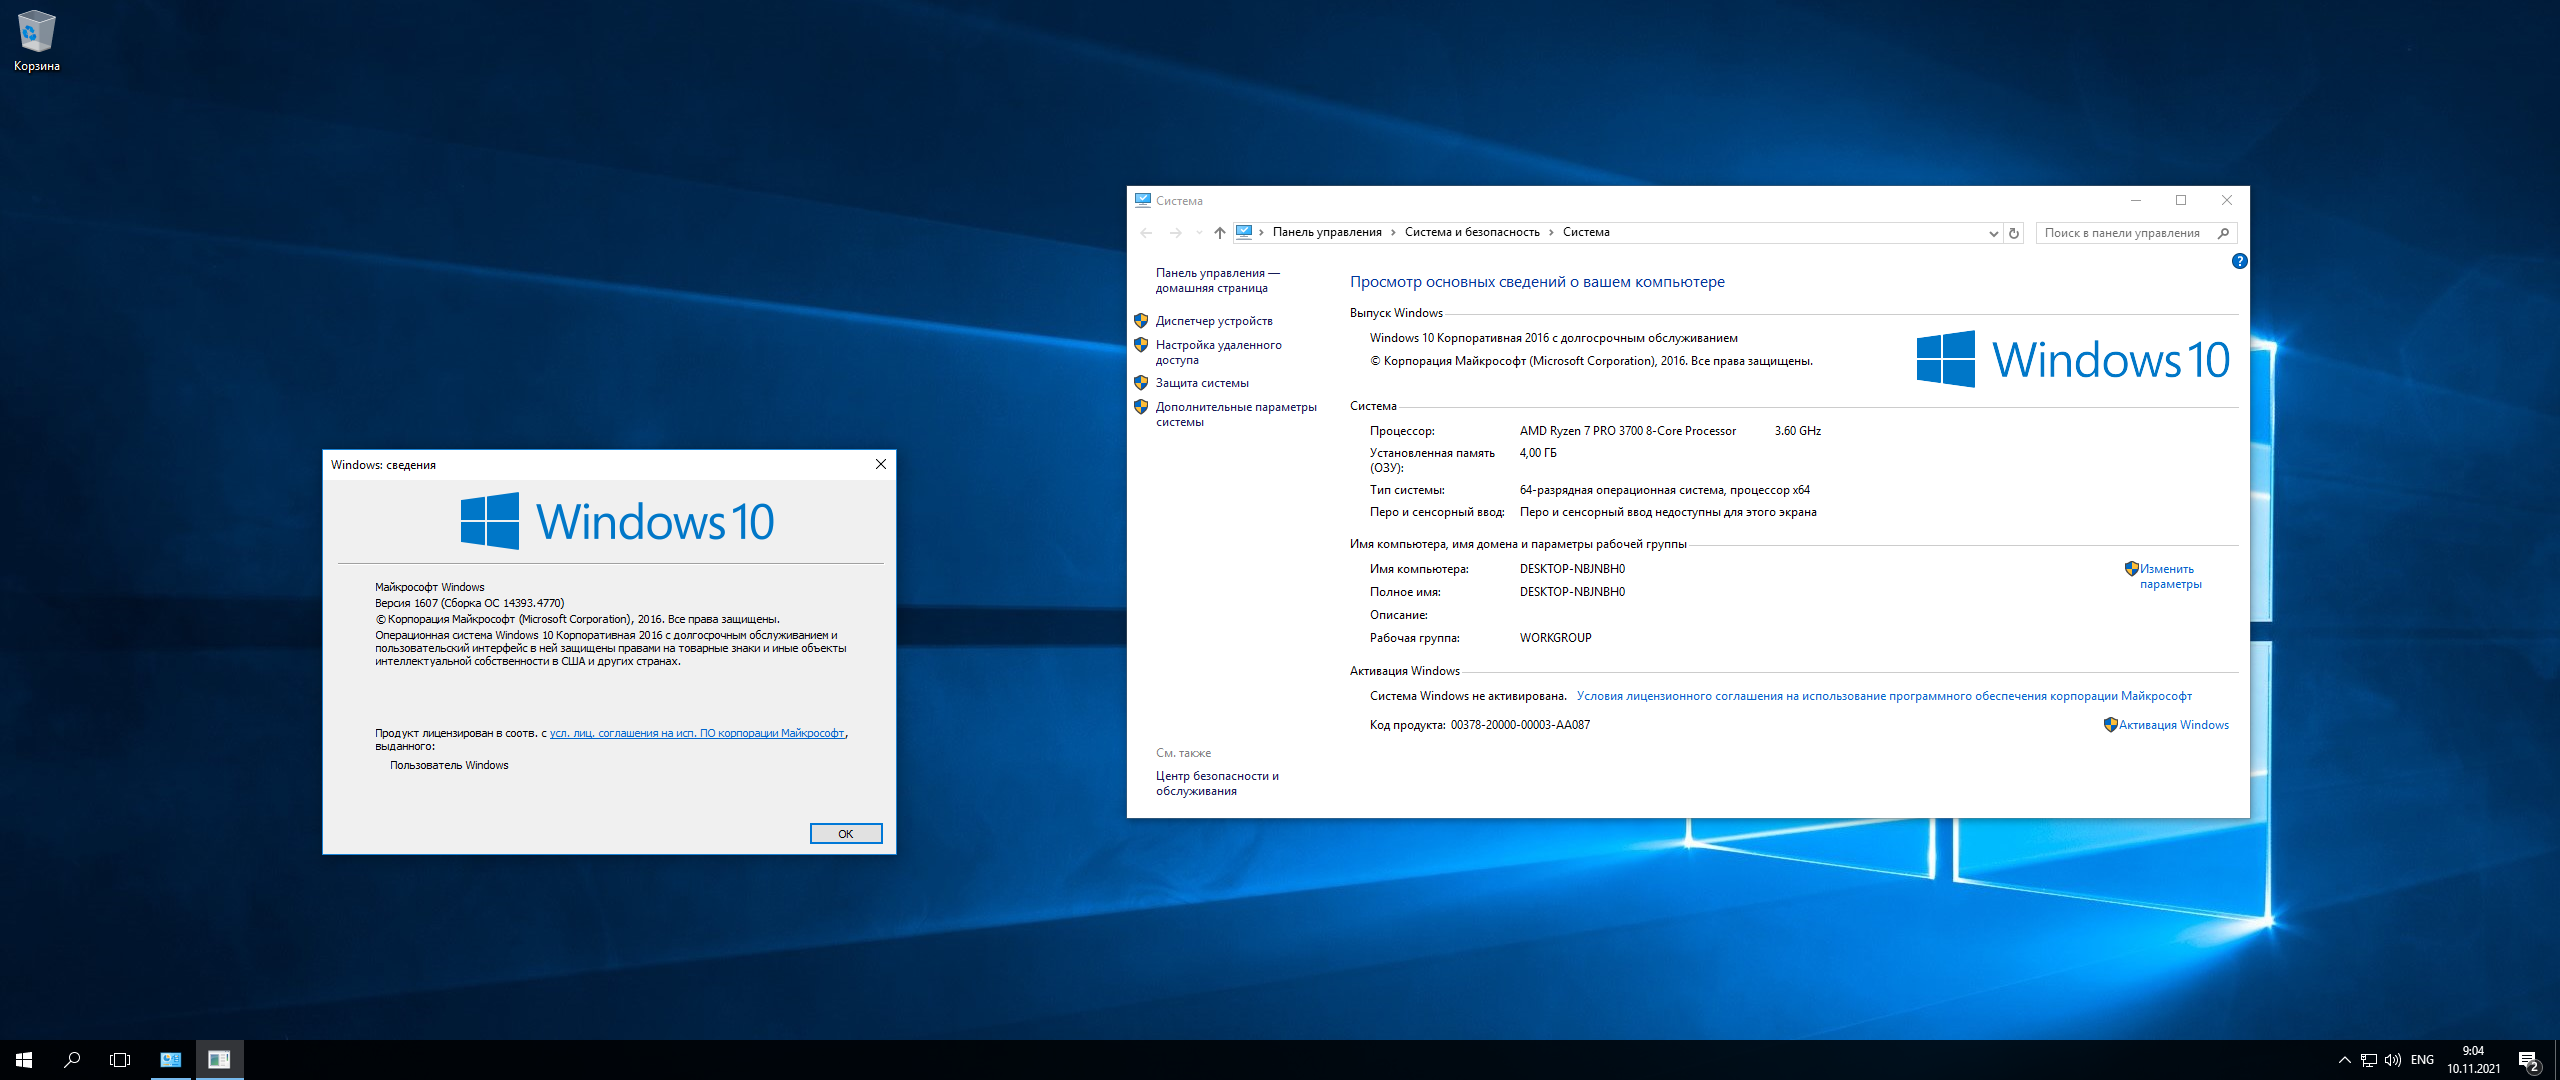Open the blue help question icon
Image resolution: width=2560 pixels, height=1080 pixels.
[x=2240, y=261]
